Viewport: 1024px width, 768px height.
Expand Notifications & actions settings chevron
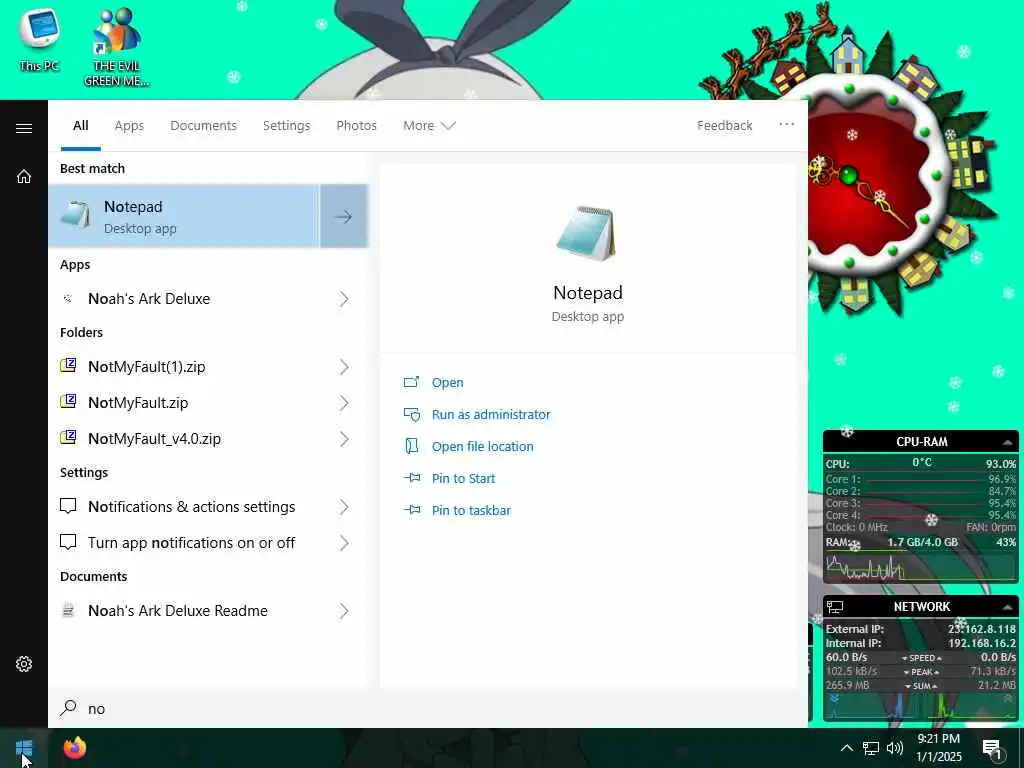coord(344,507)
